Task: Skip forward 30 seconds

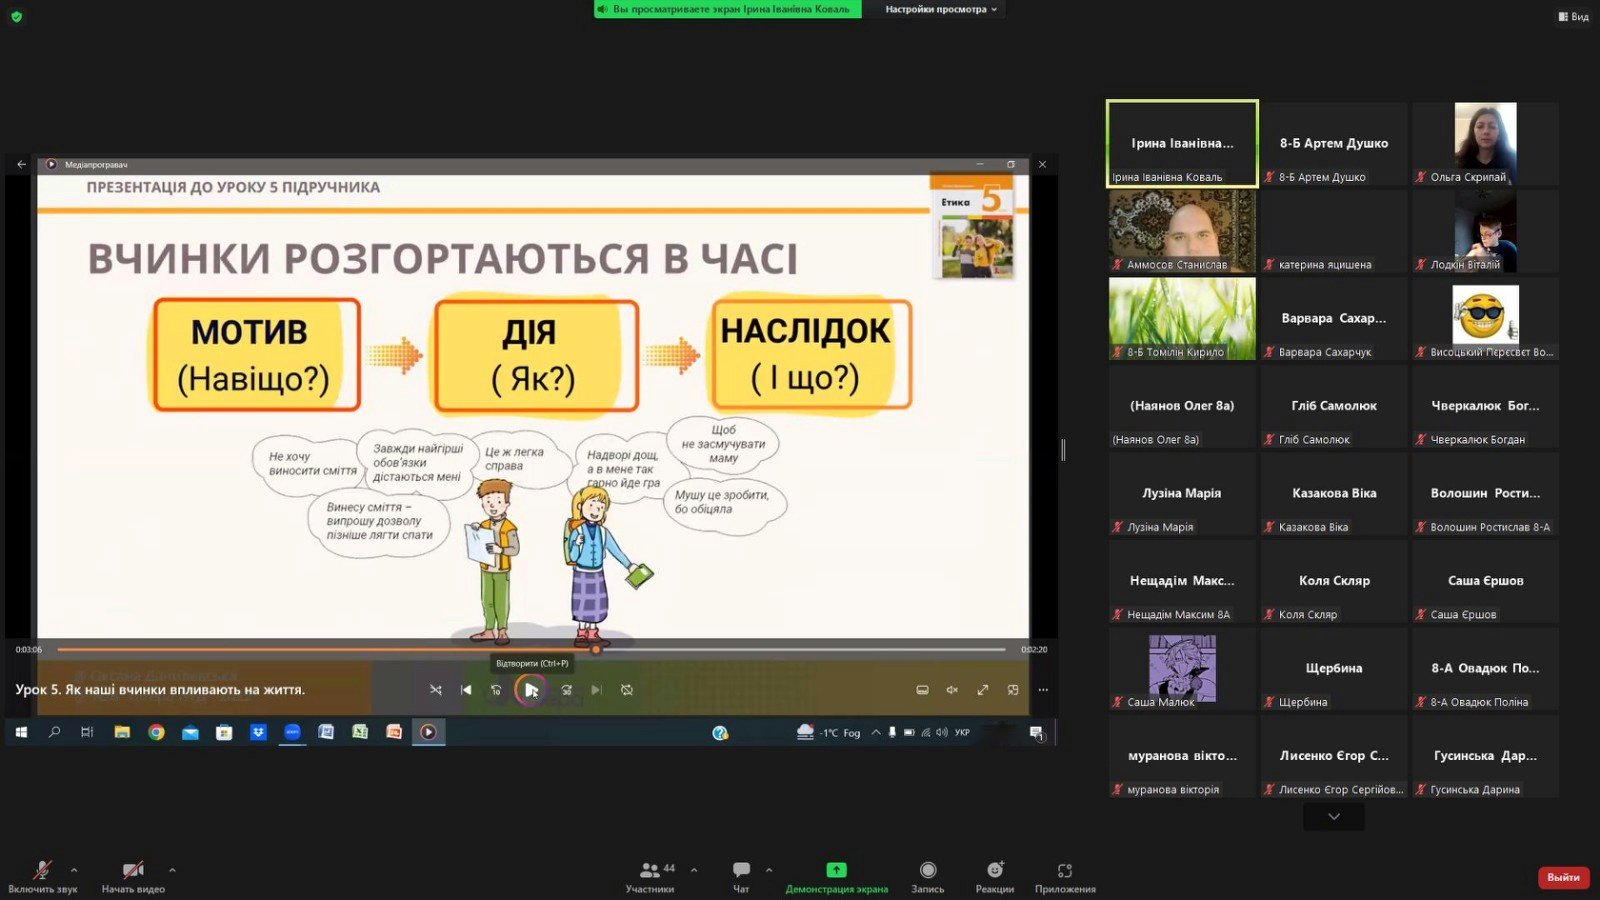Action: 567,690
